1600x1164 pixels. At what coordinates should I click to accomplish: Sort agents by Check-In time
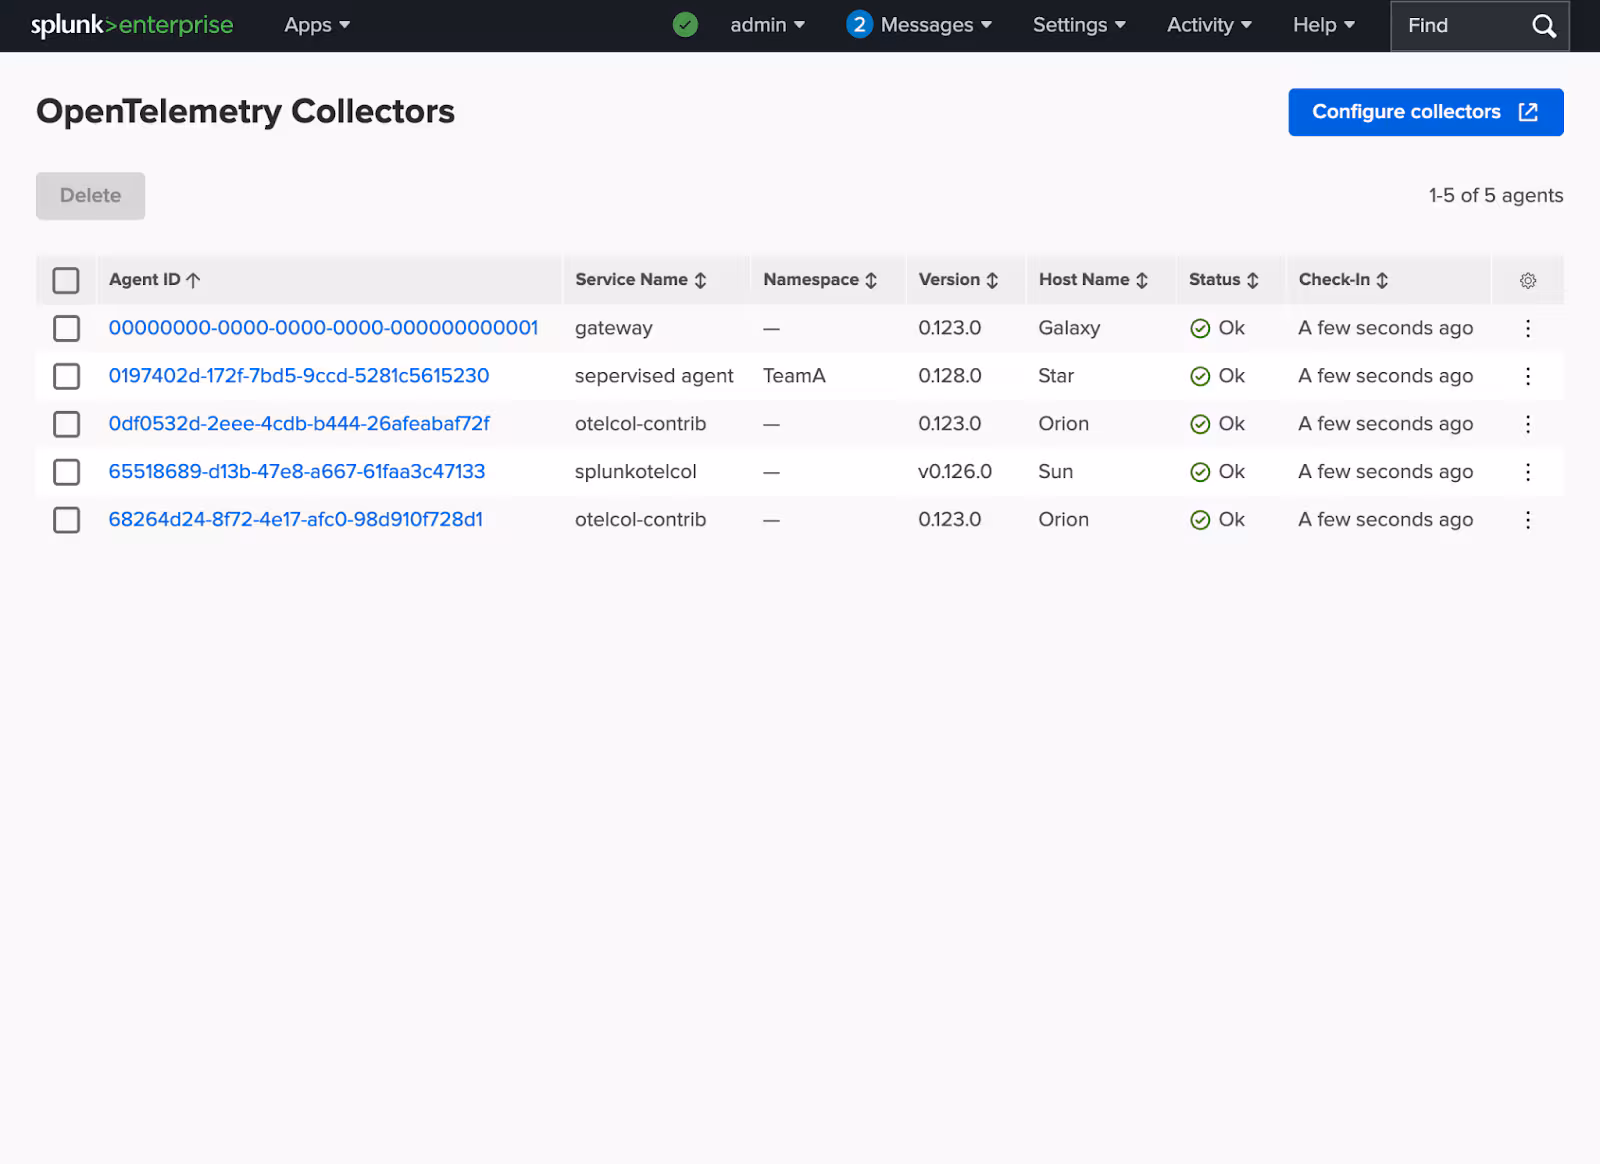(x=1343, y=280)
